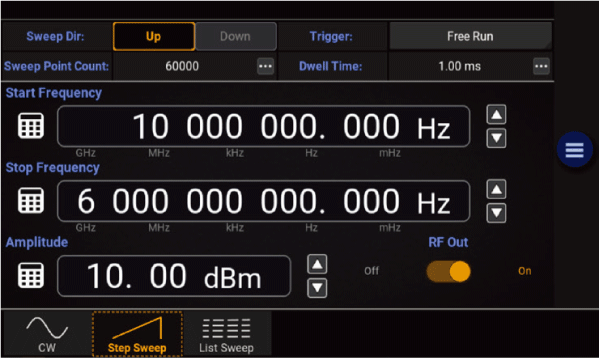Decrease Start Frequency with the down arrow
600x361 pixels.
(x=496, y=138)
